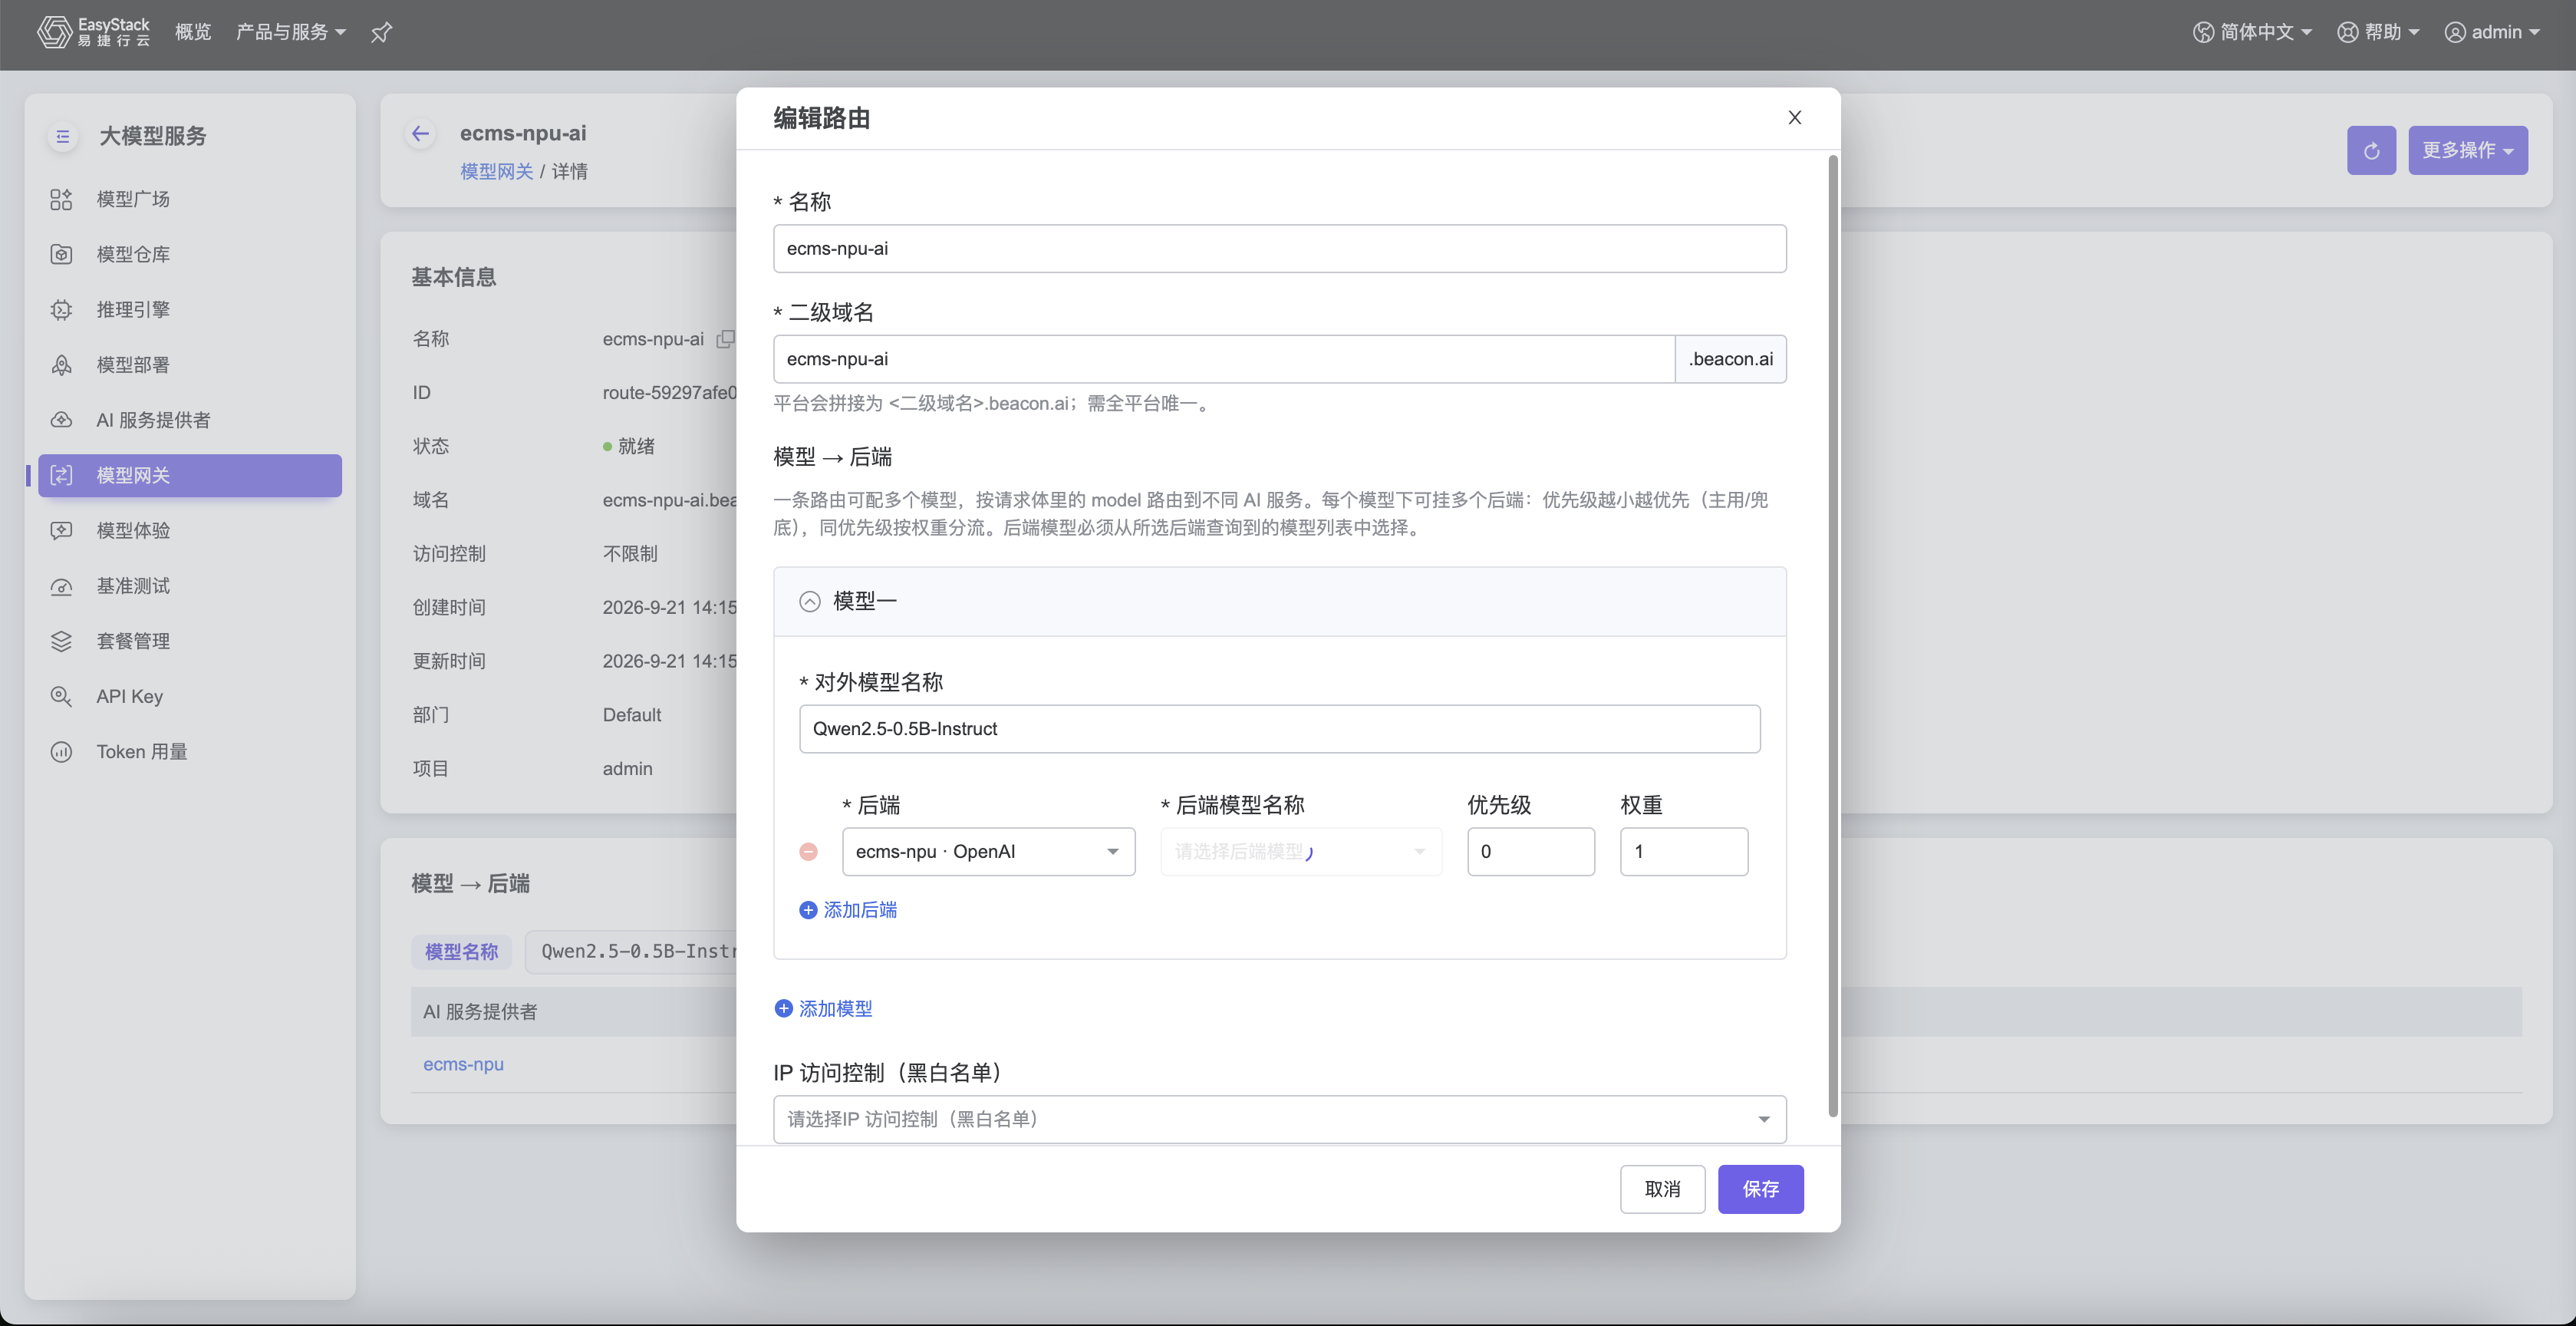
Task: Open the admin user menu
Action: (x=2493, y=32)
